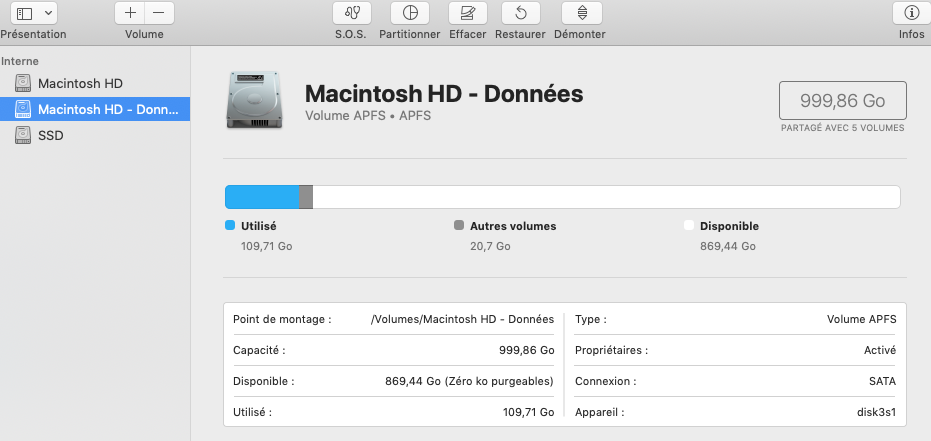Run S.O.S. first aid on volume
The width and height of the screenshot is (931, 441).
point(352,13)
